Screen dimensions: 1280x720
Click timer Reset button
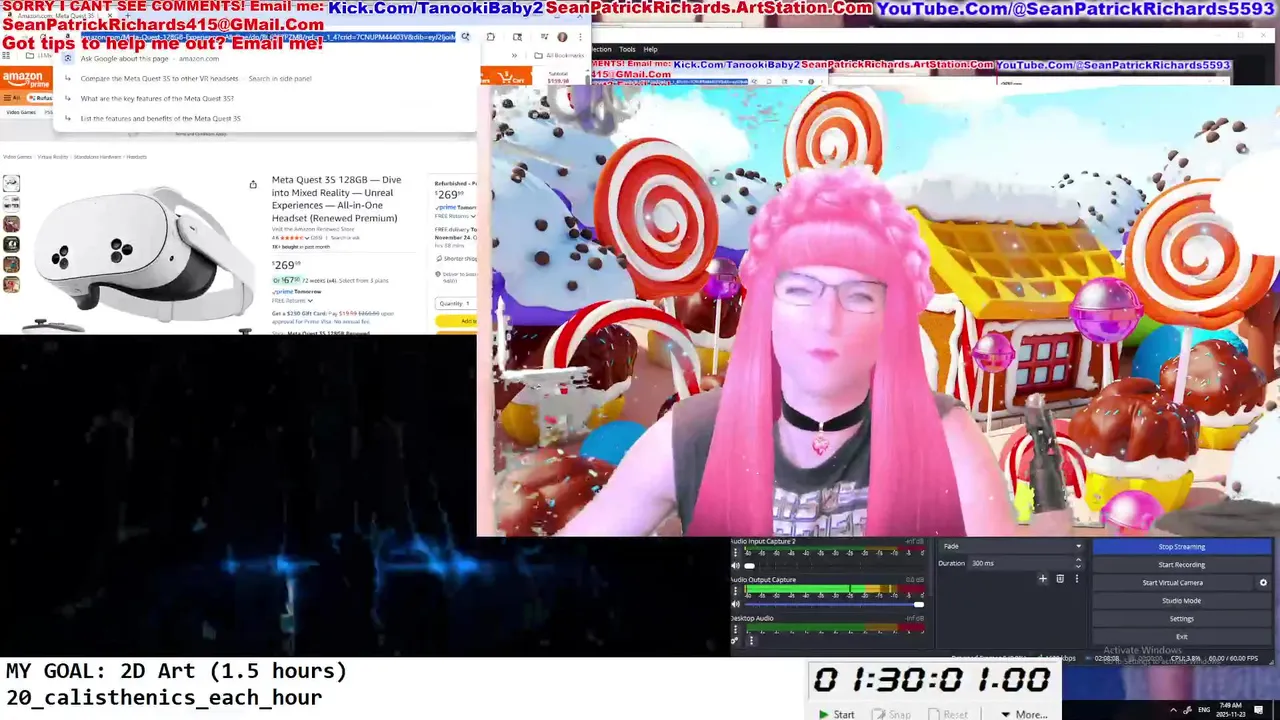point(948,714)
